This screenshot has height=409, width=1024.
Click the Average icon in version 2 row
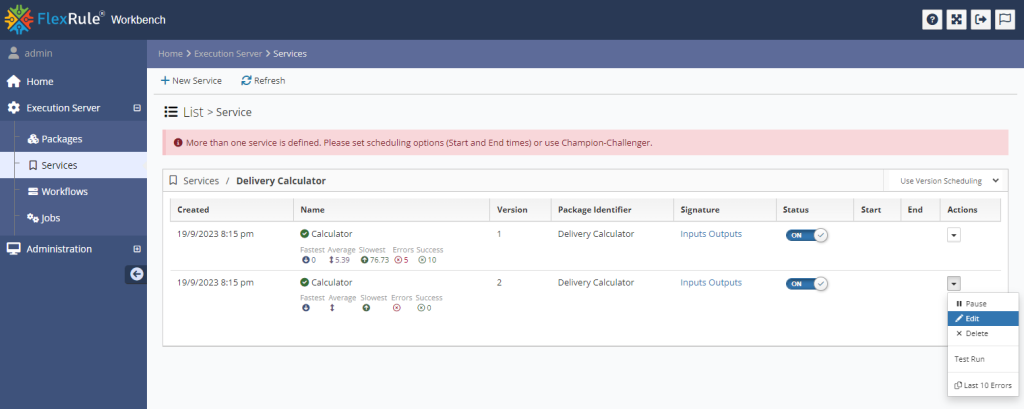[x=332, y=308]
